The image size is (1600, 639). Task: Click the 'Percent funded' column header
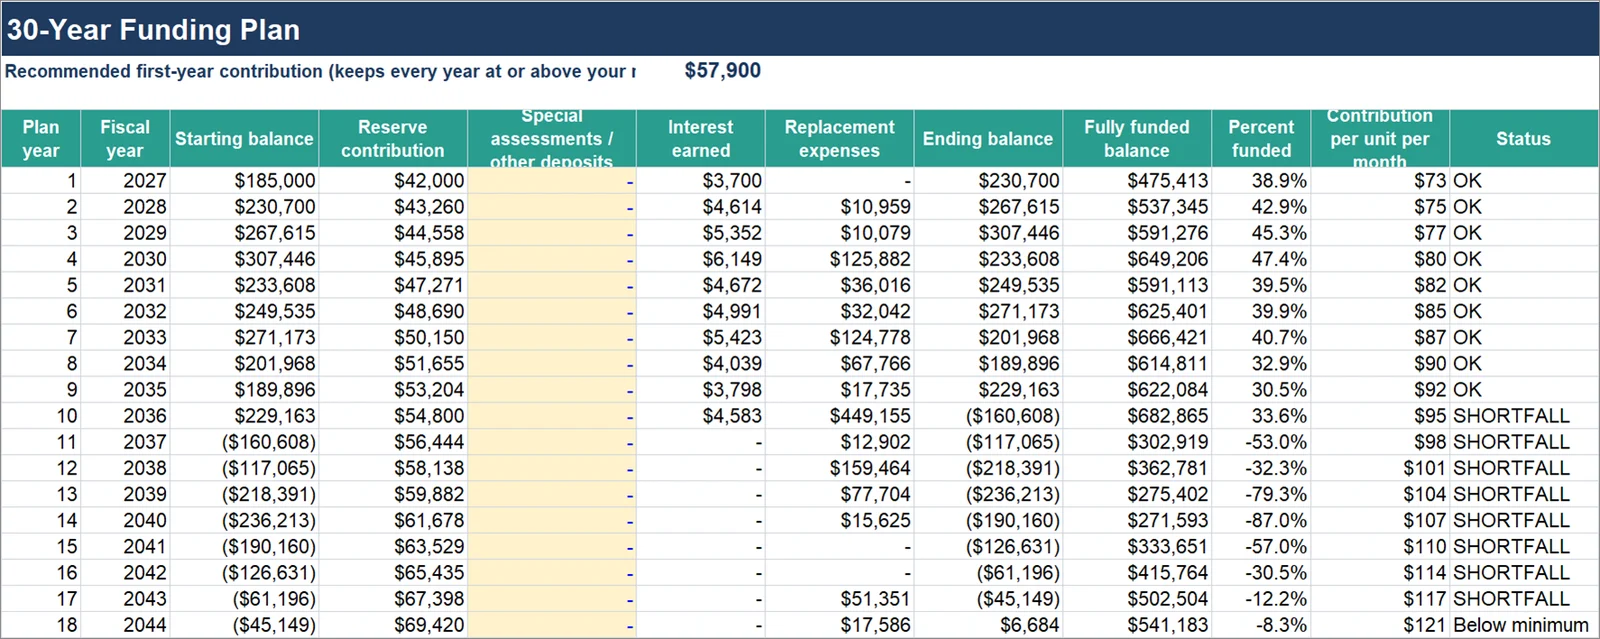[x=1261, y=138]
